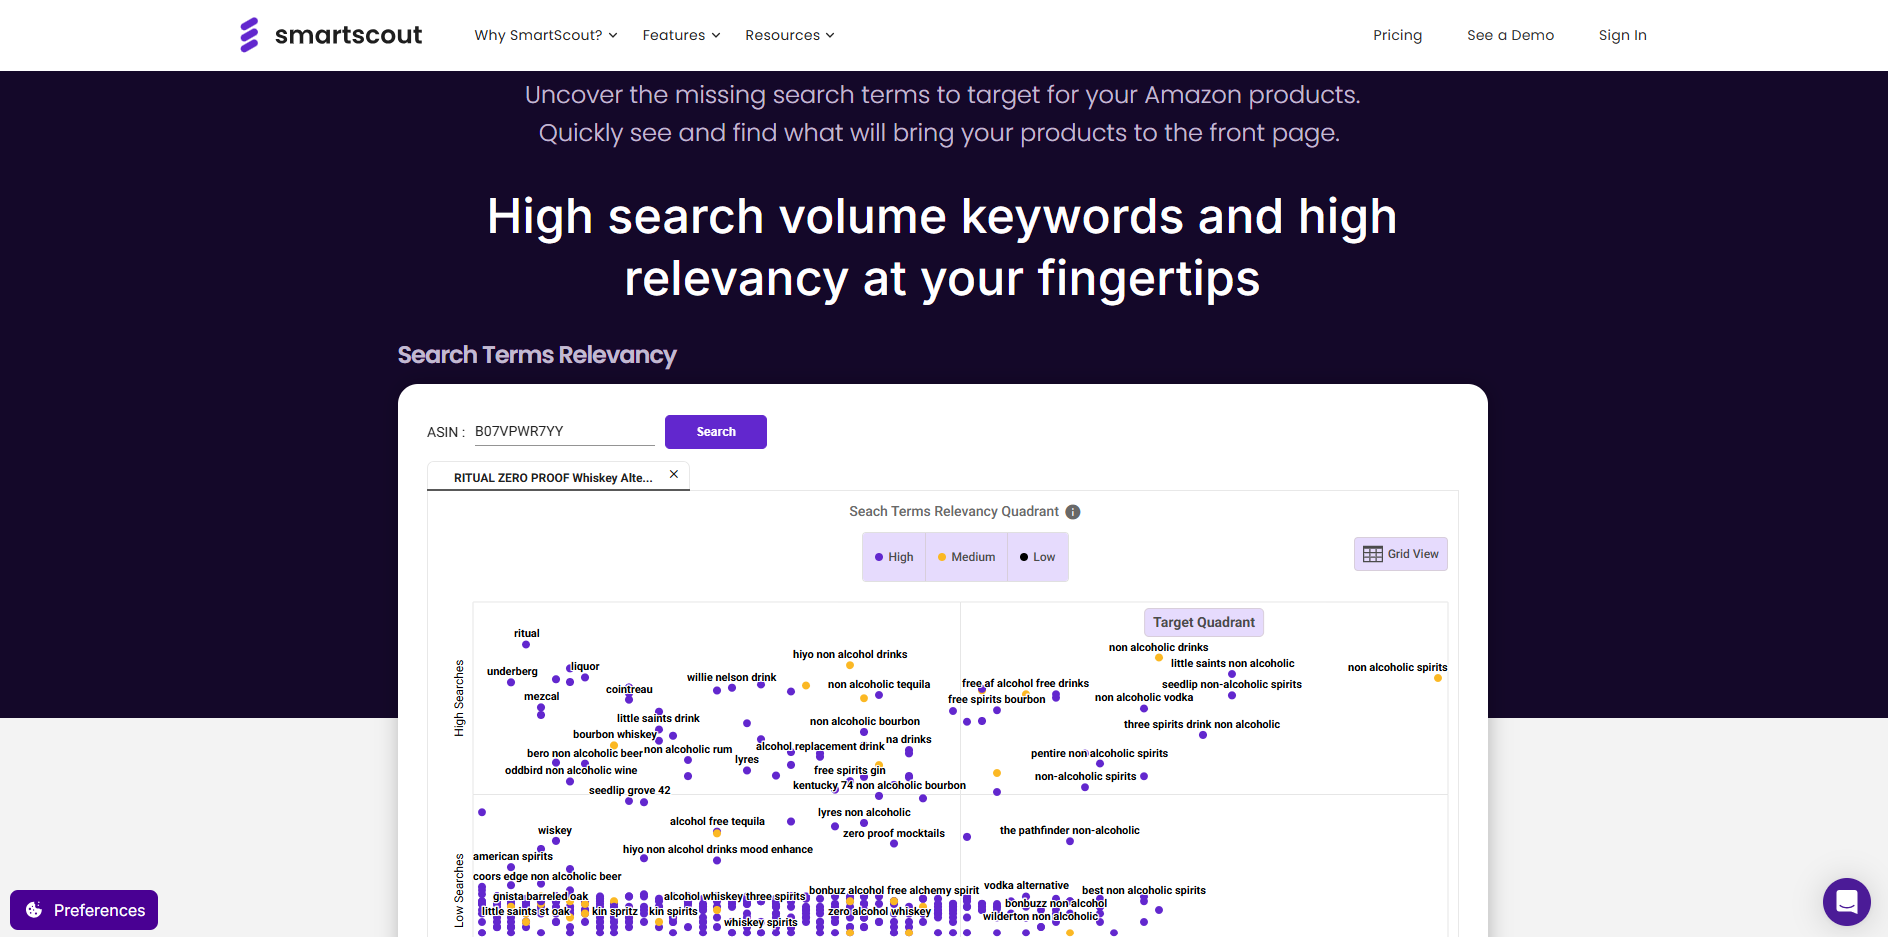The image size is (1888, 937).
Task: Click the 'Search Terms Relevancy' heading
Action: (537, 355)
